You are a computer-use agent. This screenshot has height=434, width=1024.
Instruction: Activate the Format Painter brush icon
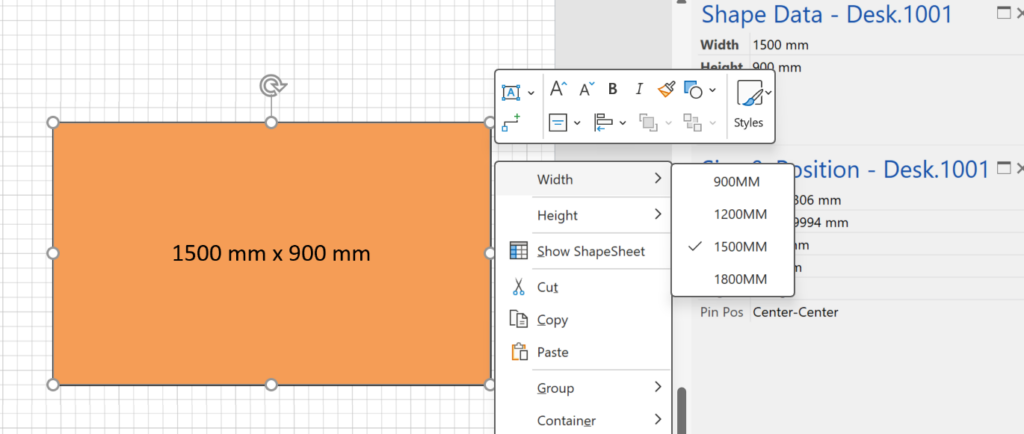pos(666,89)
